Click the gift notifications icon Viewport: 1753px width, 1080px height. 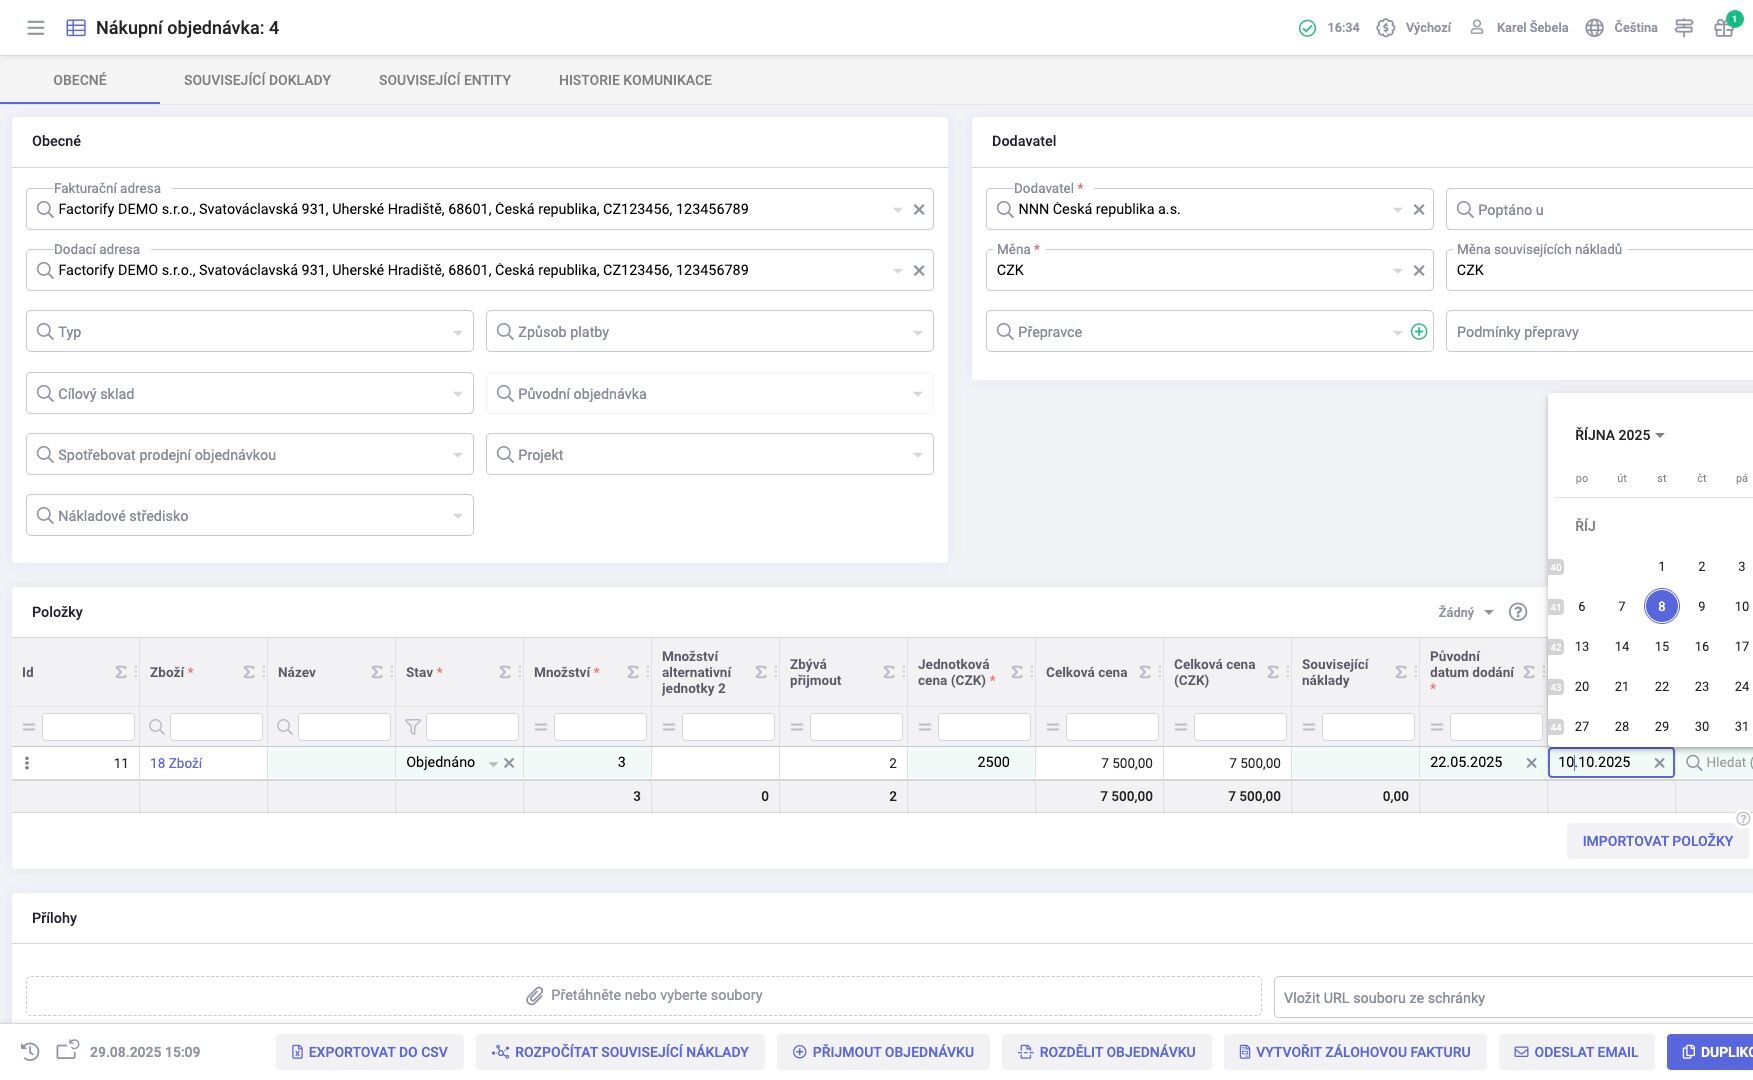click(x=1723, y=28)
